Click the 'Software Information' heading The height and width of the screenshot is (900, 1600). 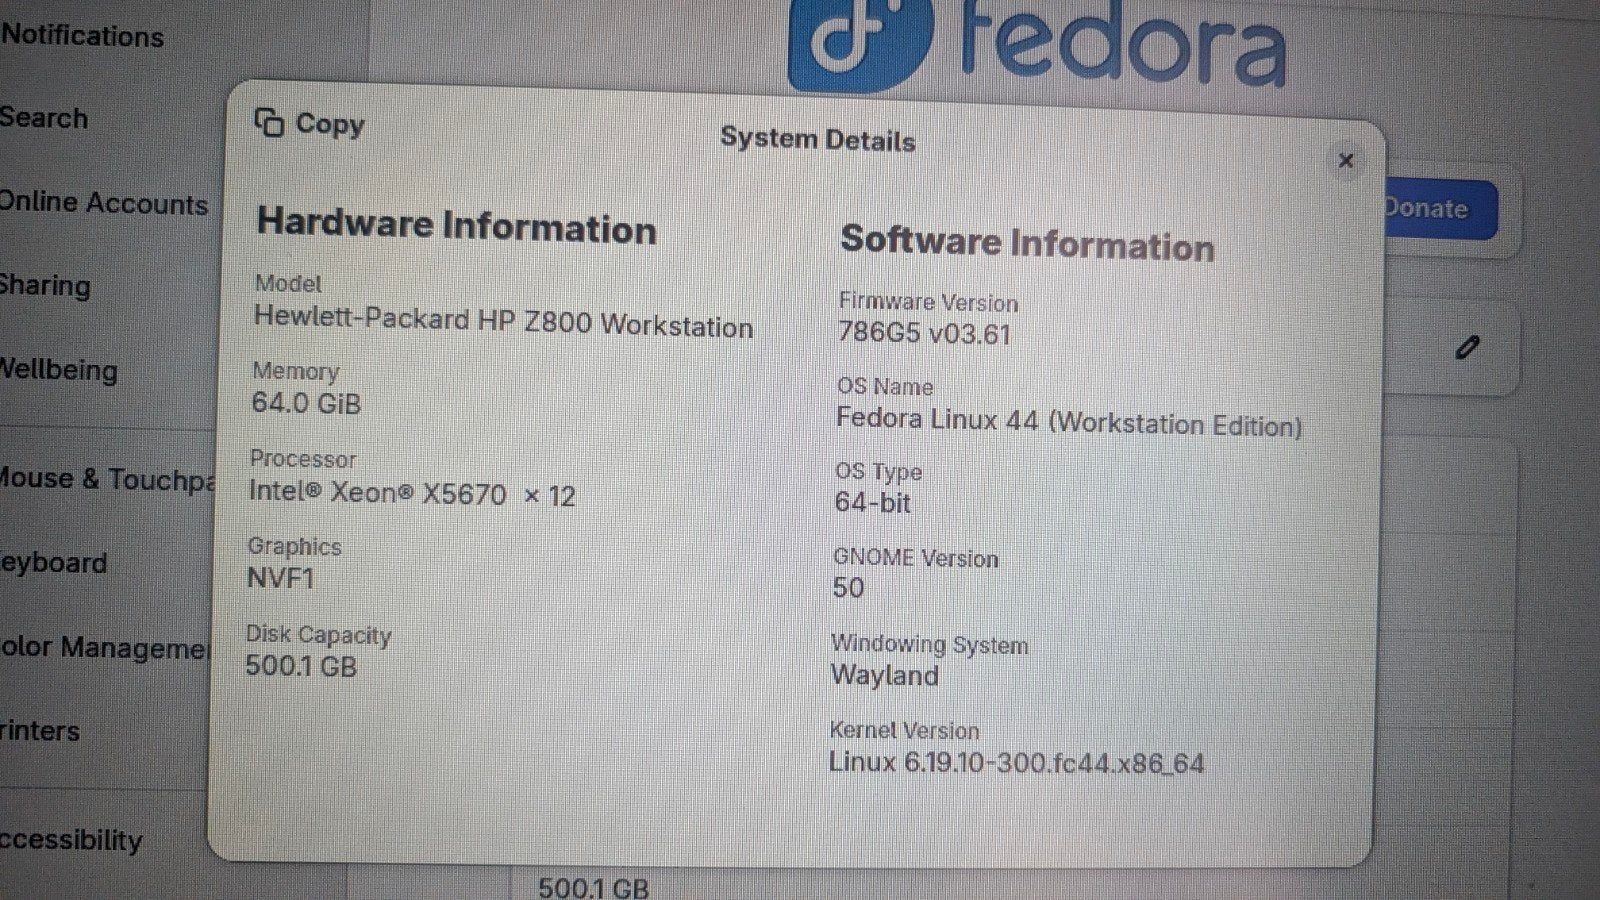tap(1028, 242)
